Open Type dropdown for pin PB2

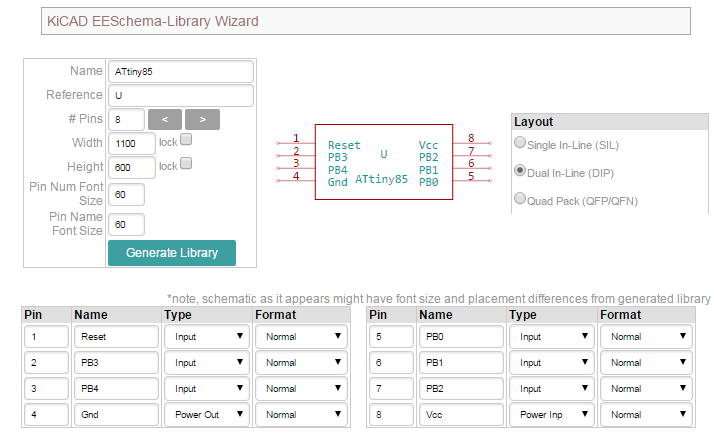[551, 389]
